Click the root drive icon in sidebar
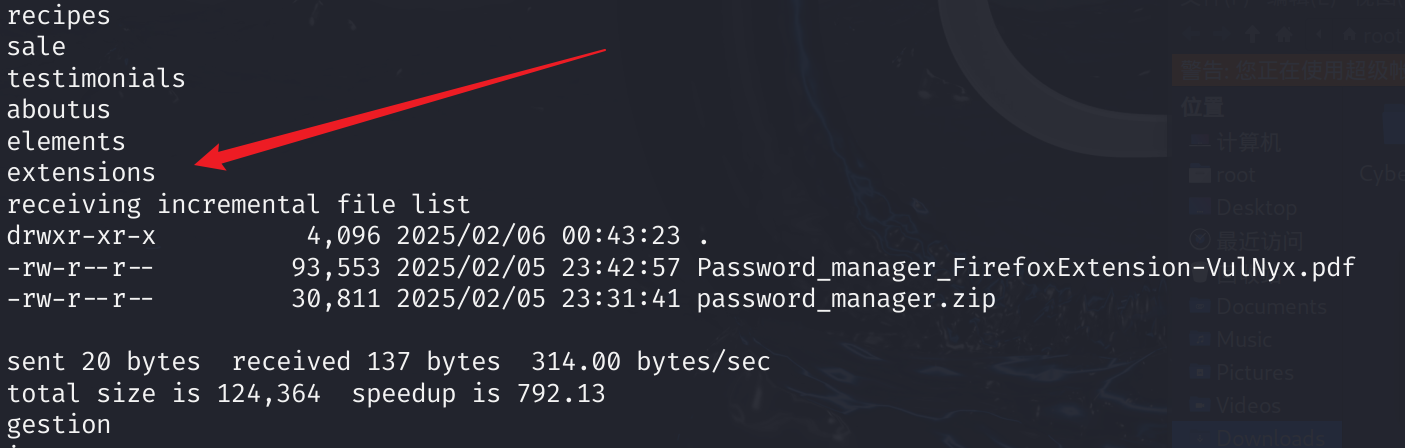 [1199, 175]
